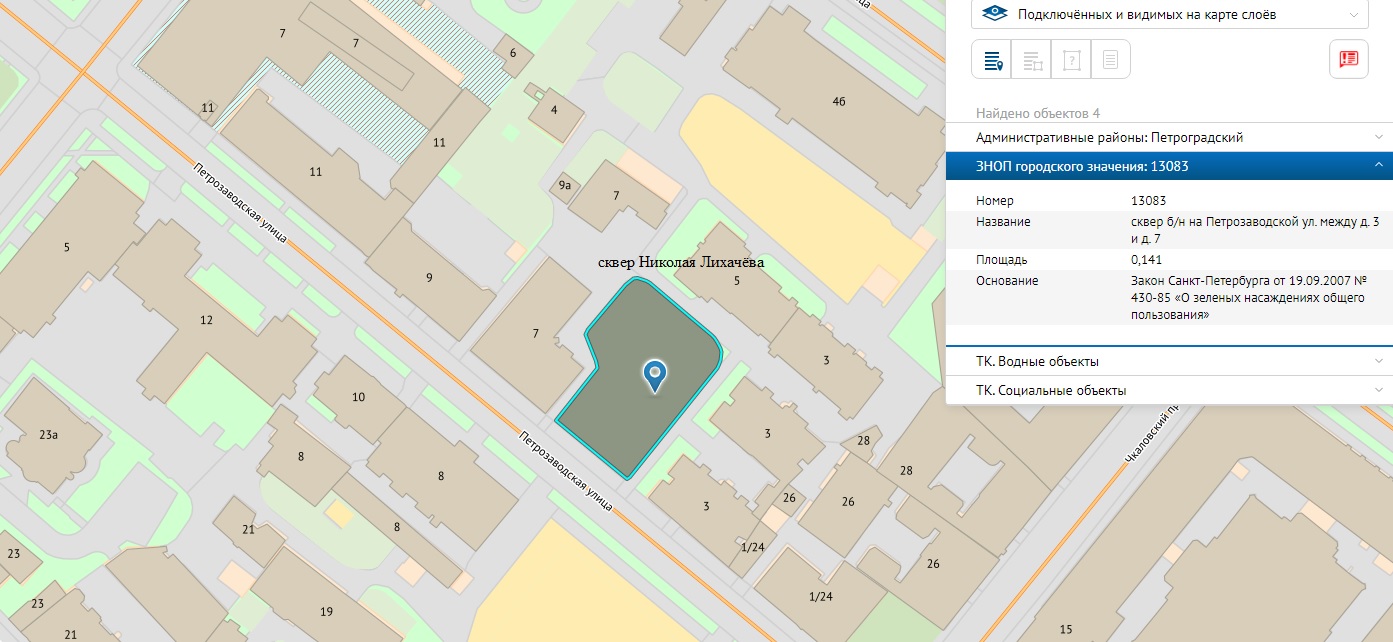Click the blue map pin marker
The image size is (1393, 642).
(655, 375)
